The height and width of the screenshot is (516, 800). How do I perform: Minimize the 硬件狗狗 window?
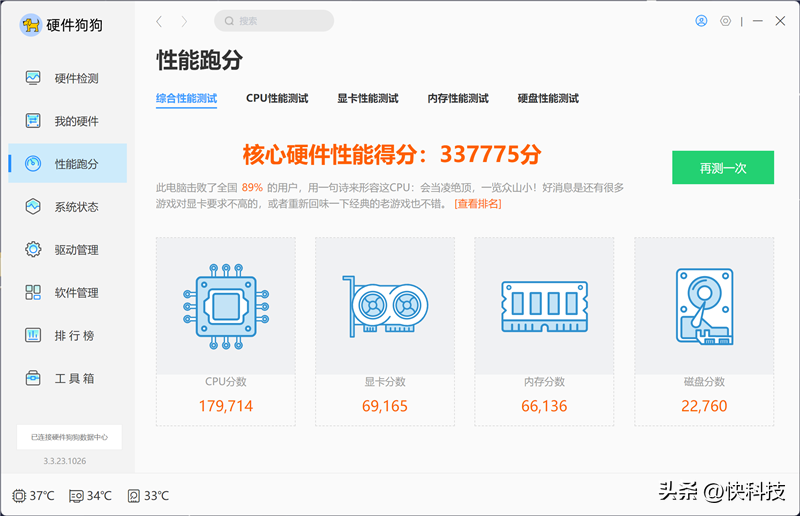pyautogui.click(x=758, y=21)
